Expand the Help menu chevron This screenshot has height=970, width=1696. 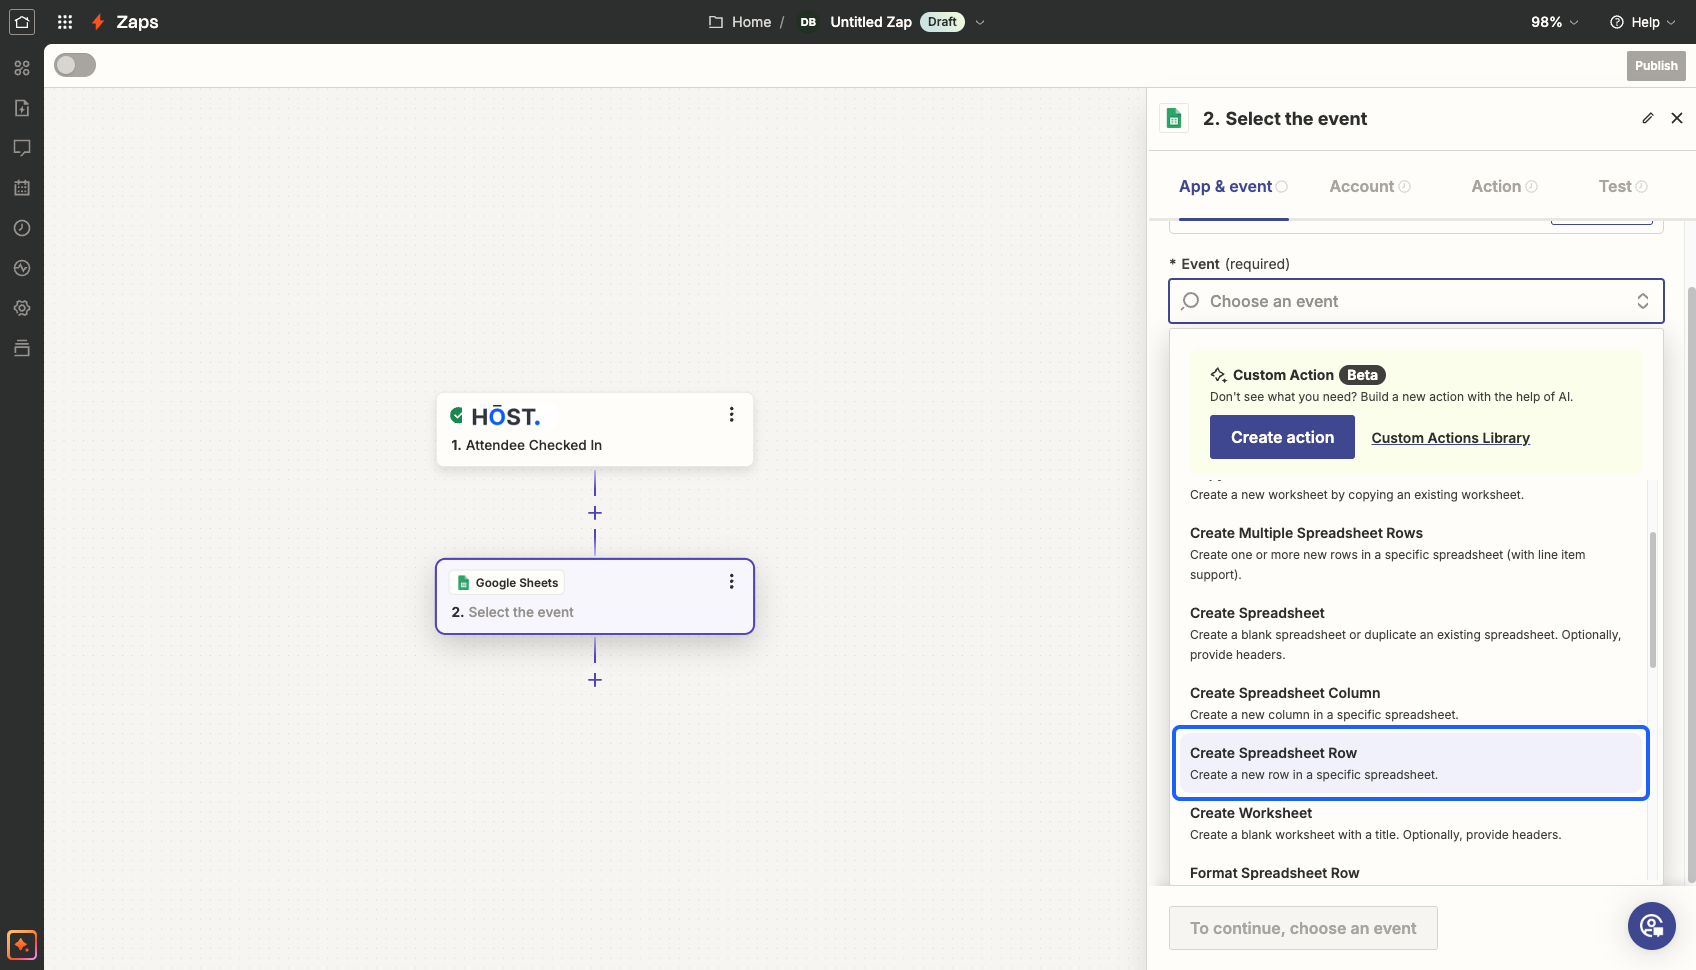point(1671,22)
